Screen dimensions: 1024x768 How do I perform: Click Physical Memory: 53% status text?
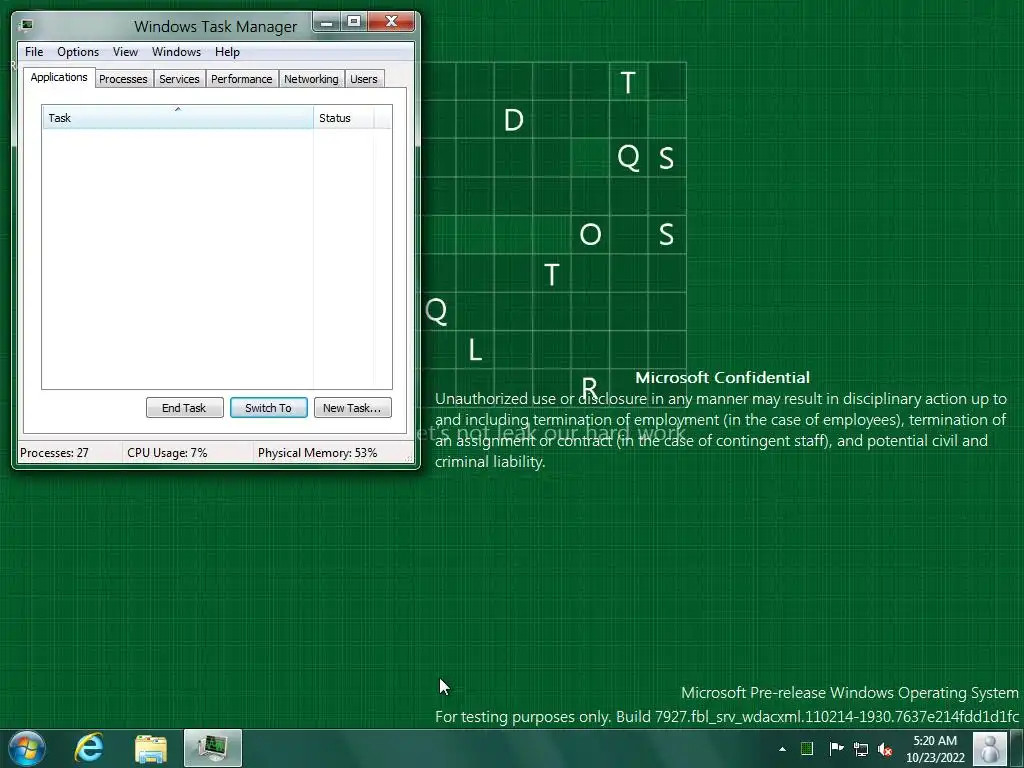click(317, 453)
